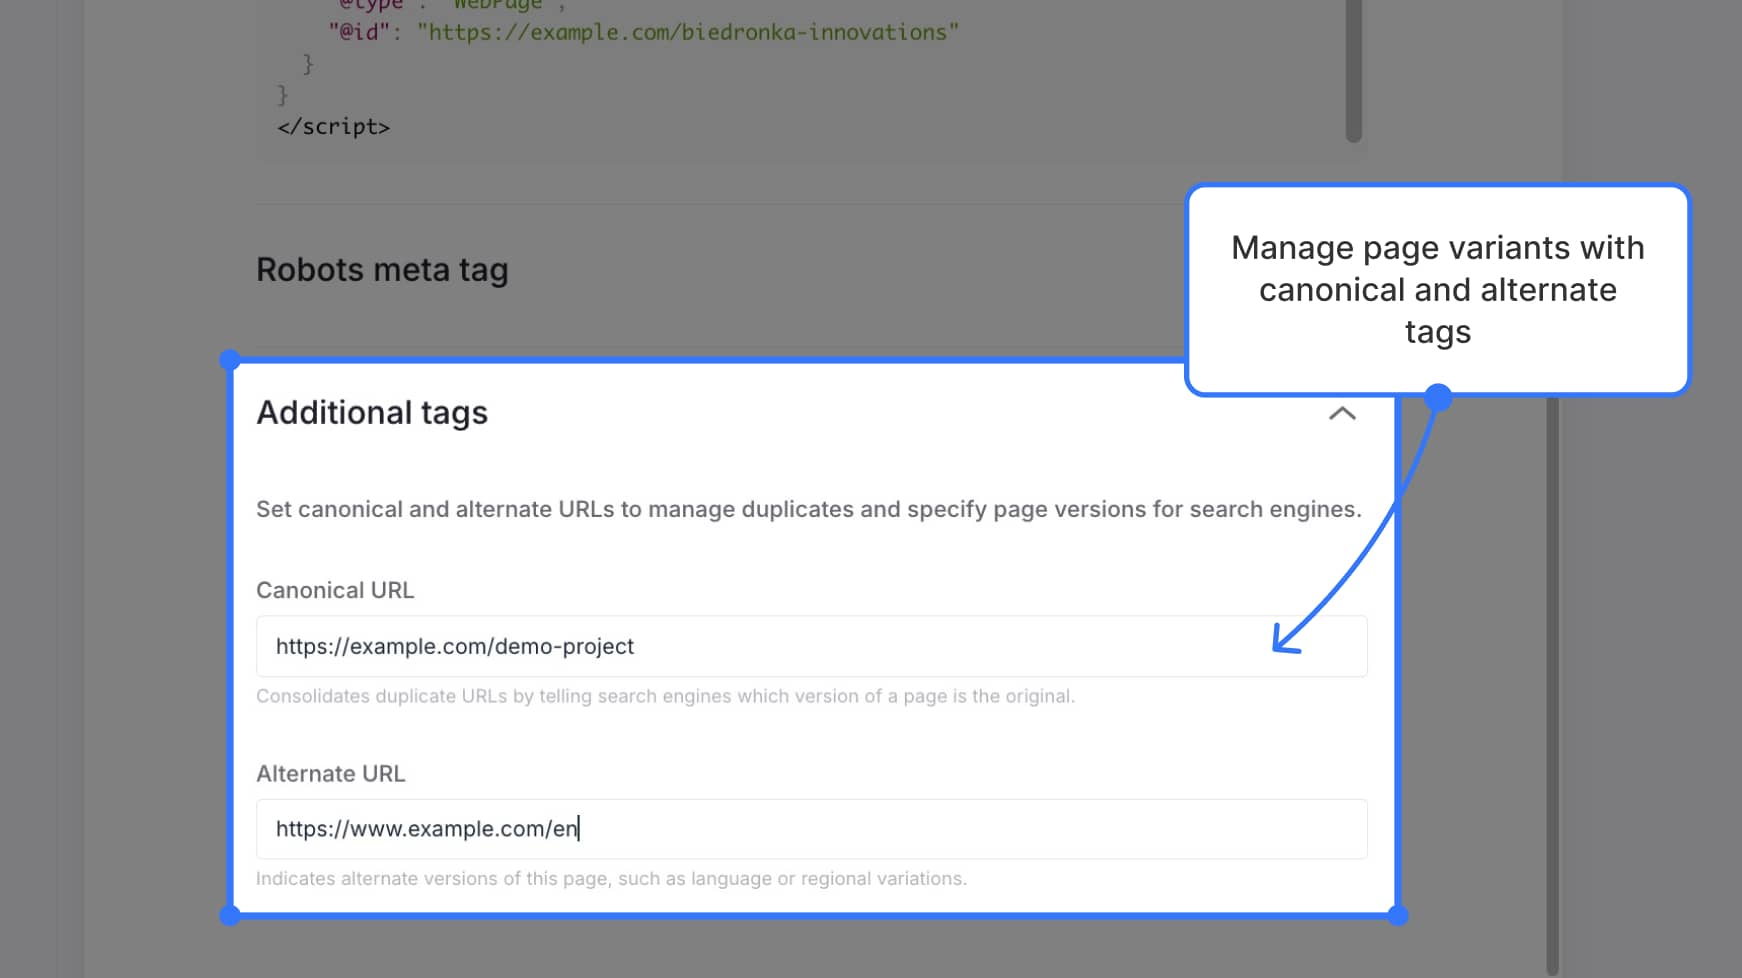
Task: Collapse the Additional tags section
Action: click(x=1342, y=413)
